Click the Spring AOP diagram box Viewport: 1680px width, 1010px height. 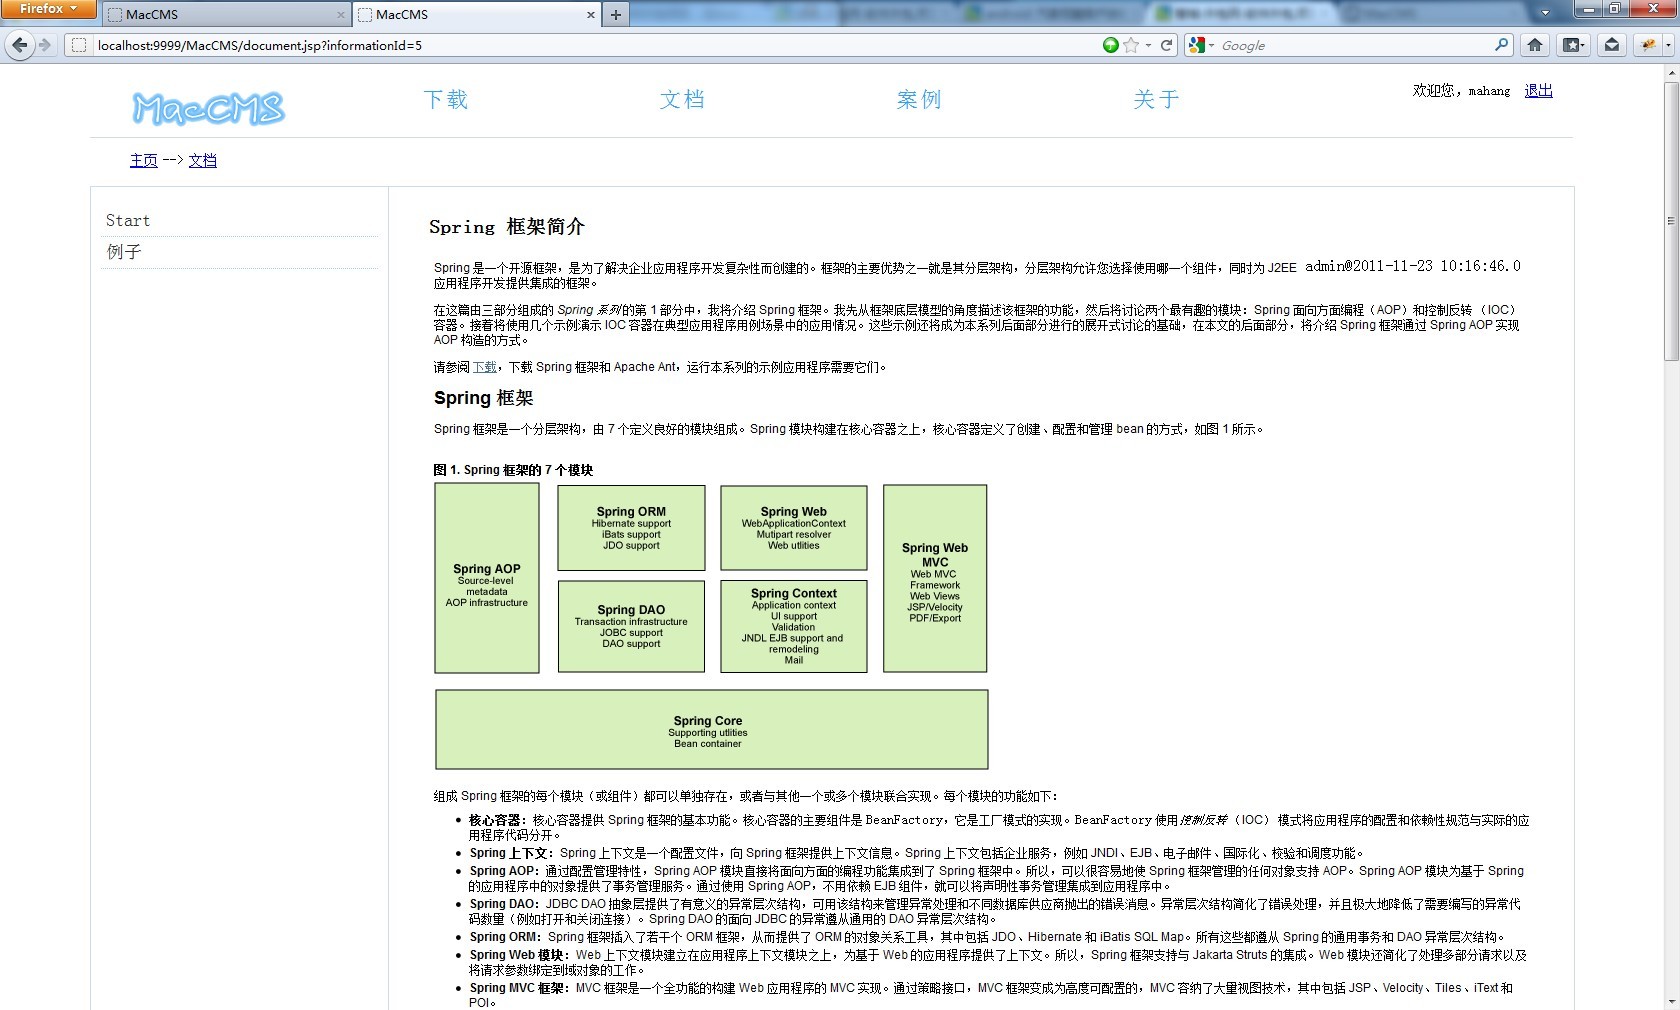click(x=487, y=578)
